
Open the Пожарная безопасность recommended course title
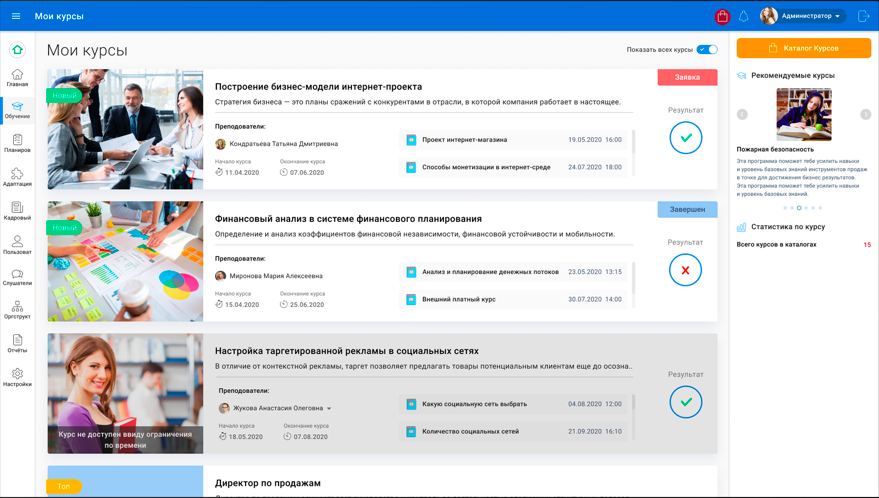775,149
